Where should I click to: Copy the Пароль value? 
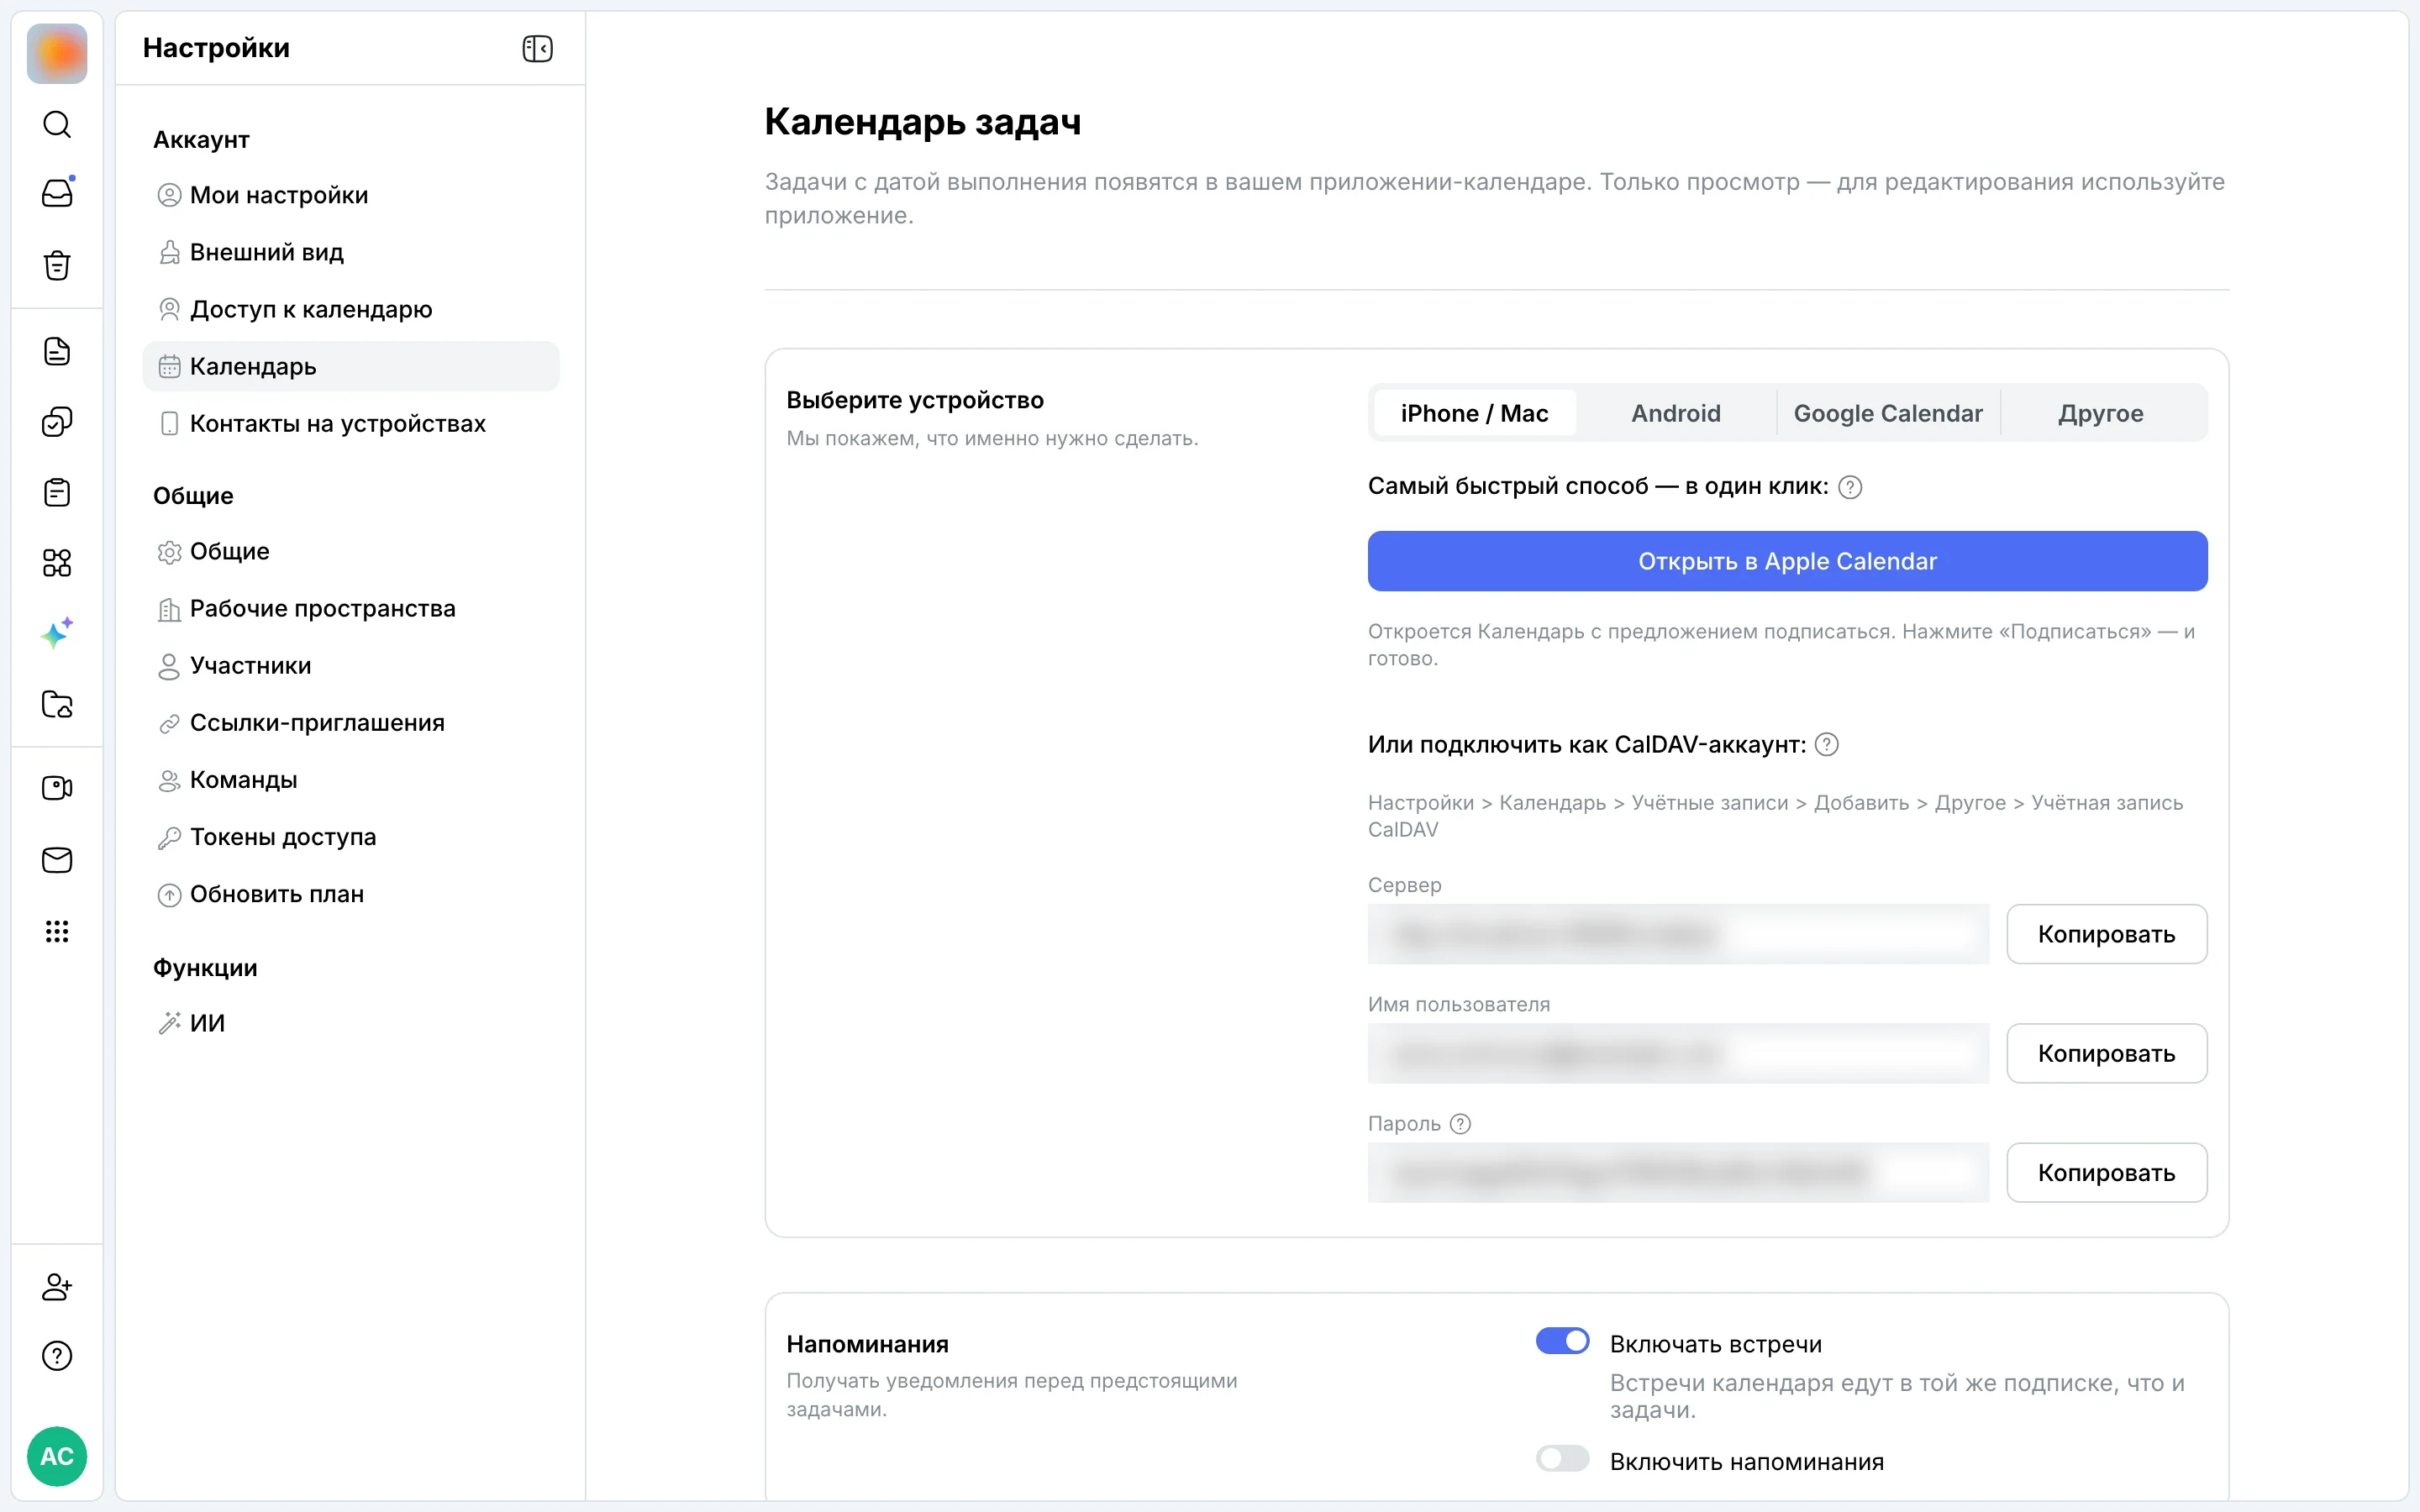tap(2107, 1172)
